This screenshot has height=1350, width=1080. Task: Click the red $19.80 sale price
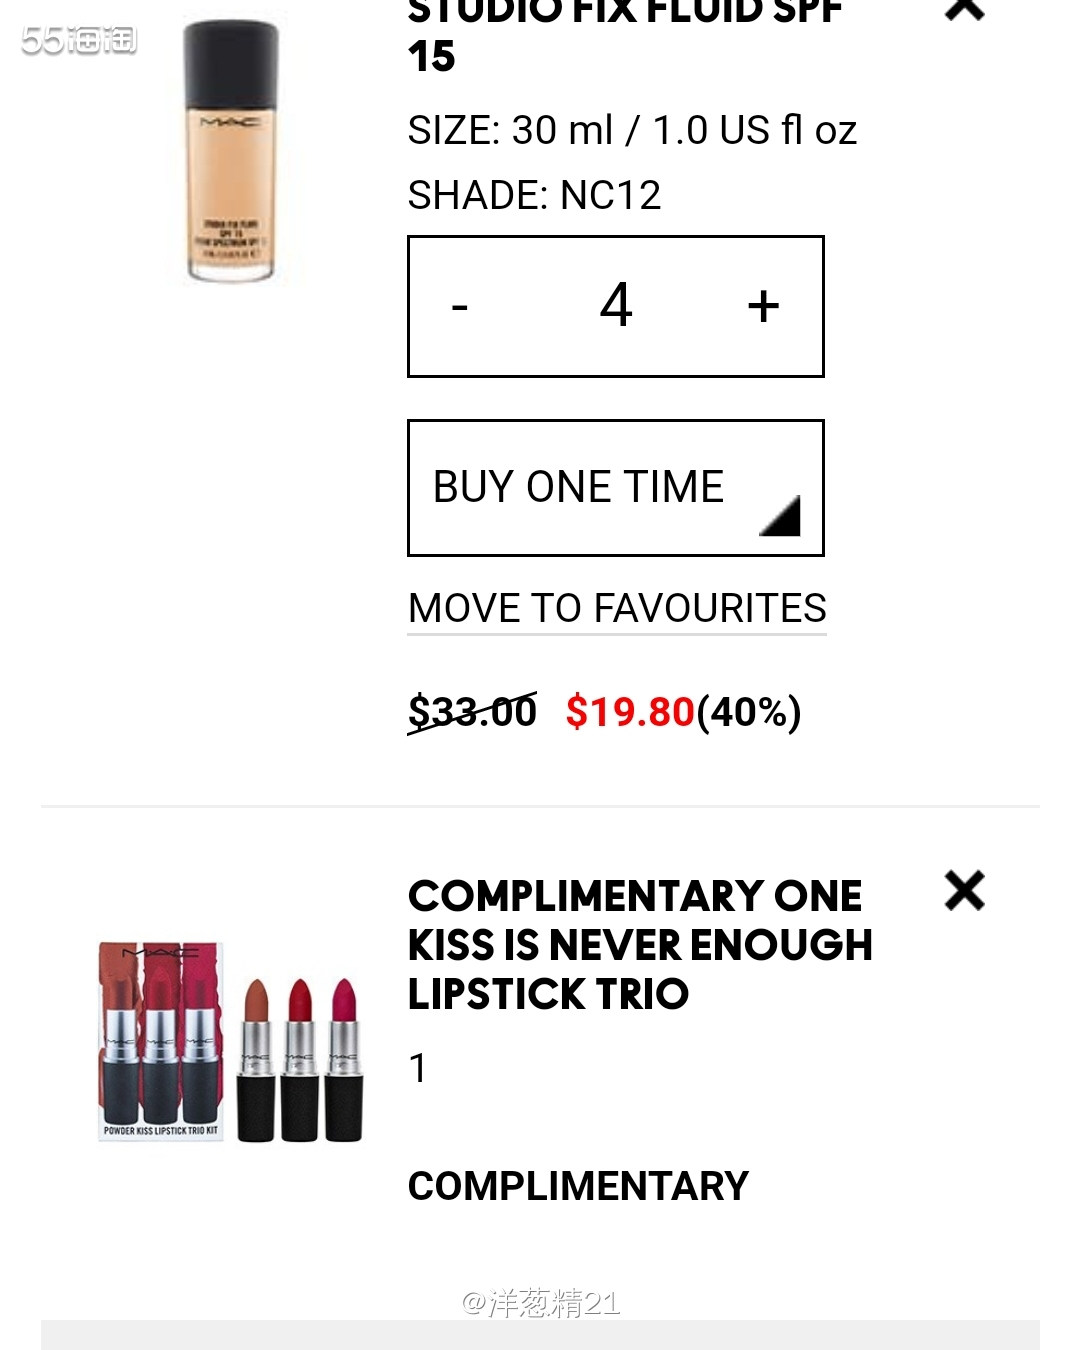click(x=630, y=712)
